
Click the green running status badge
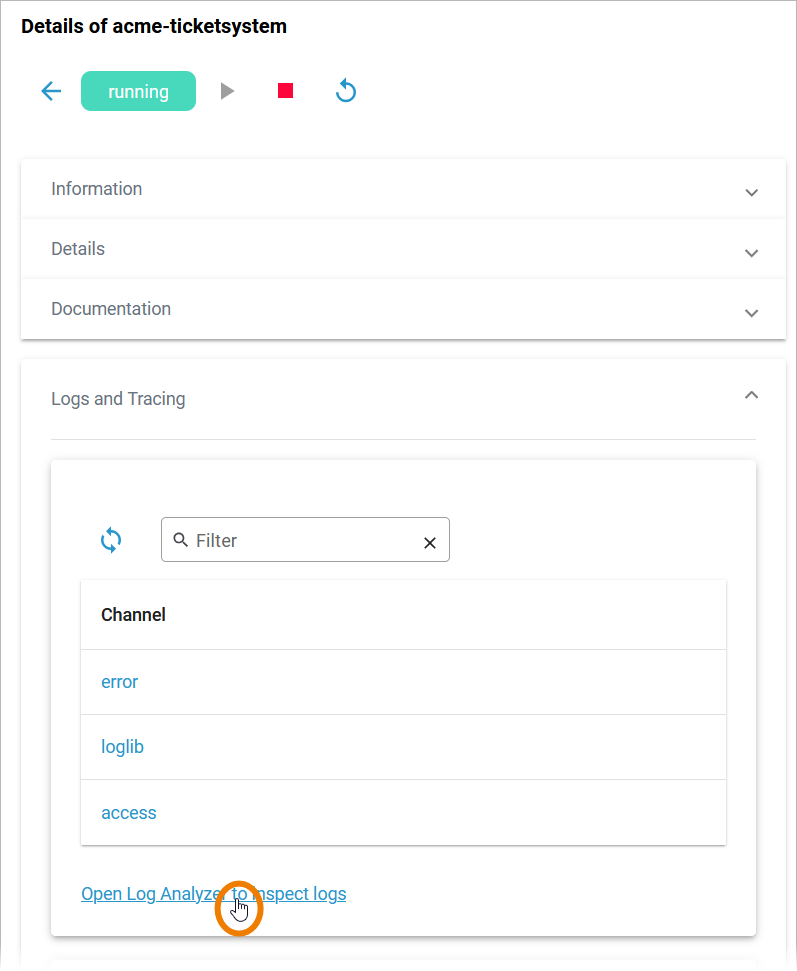pyautogui.click(x=138, y=91)
